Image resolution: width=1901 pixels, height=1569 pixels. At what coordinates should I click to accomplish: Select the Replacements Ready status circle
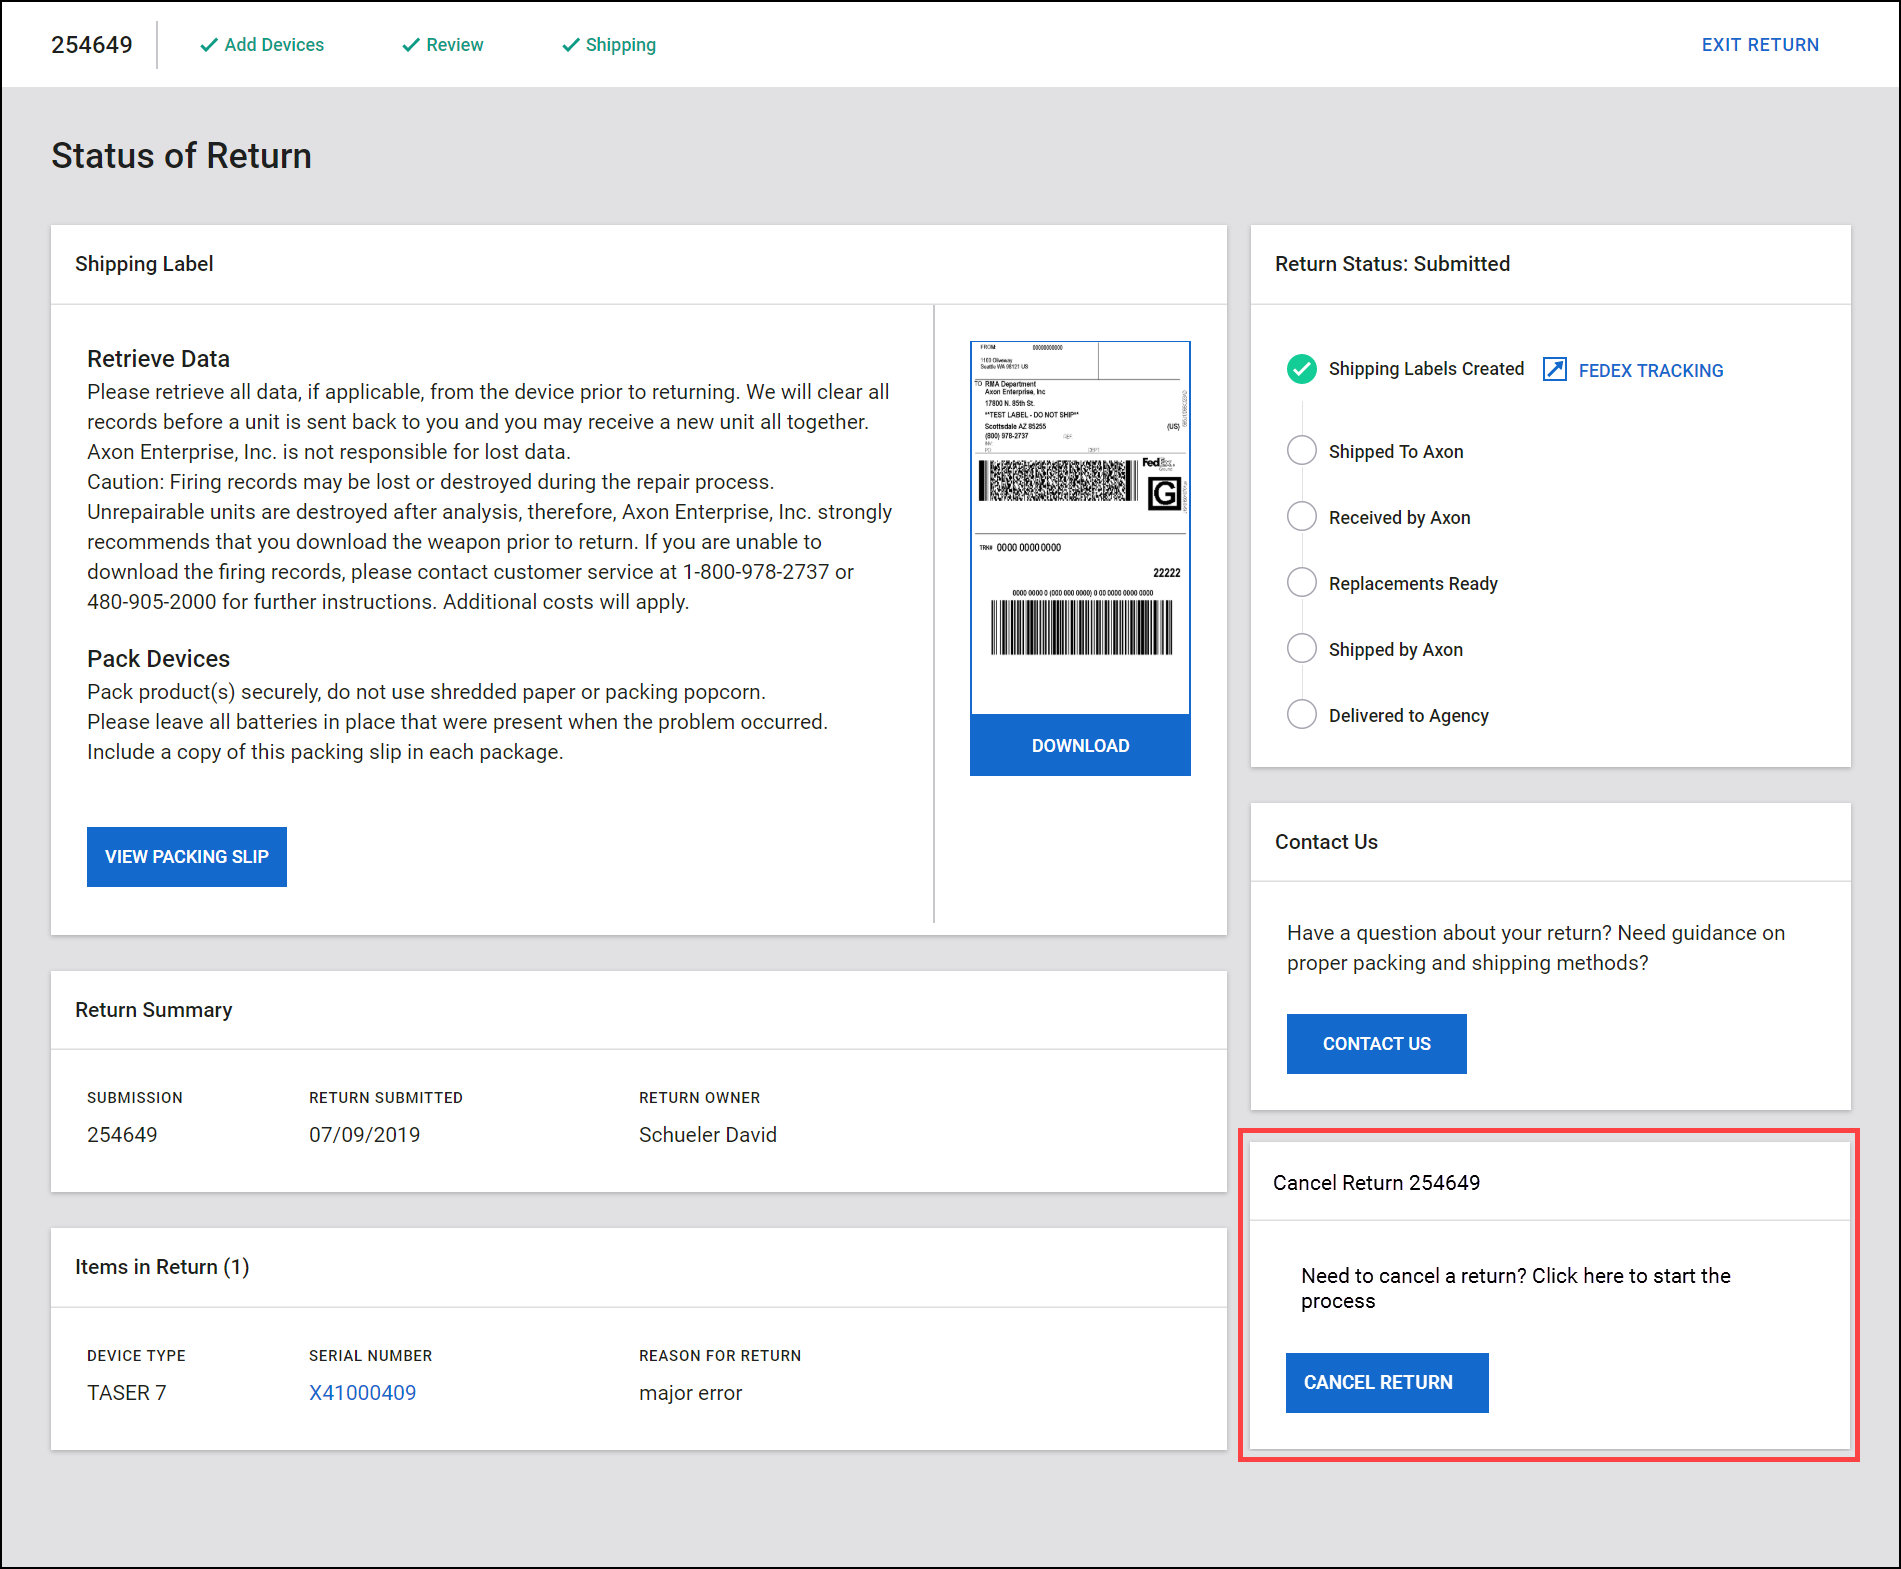pos(1301,582)
